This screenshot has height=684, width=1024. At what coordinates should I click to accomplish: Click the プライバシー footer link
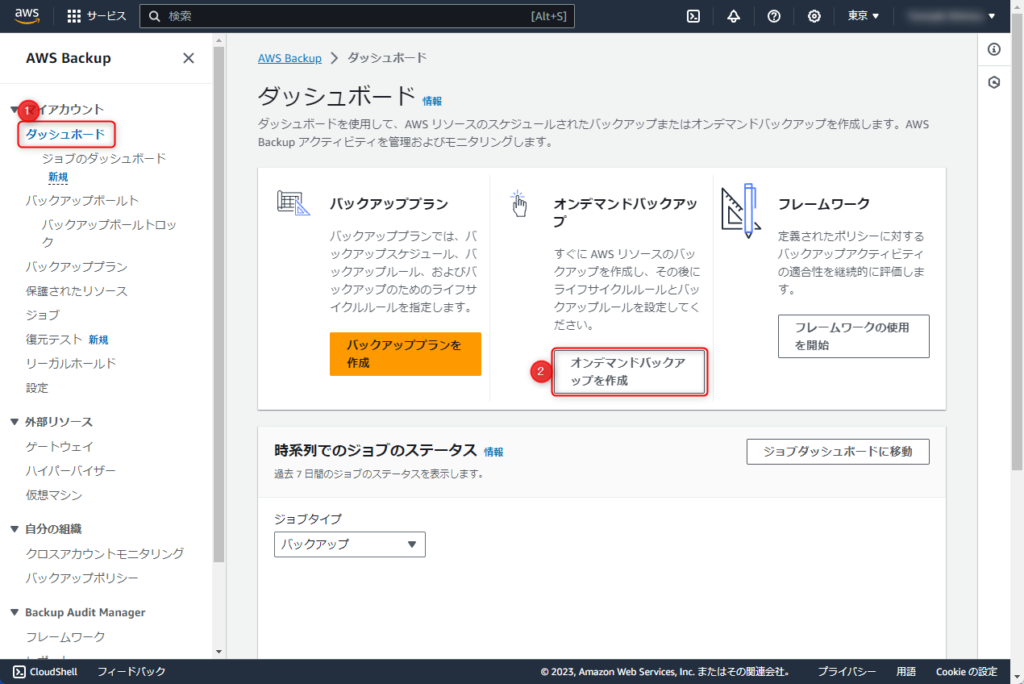847,672
